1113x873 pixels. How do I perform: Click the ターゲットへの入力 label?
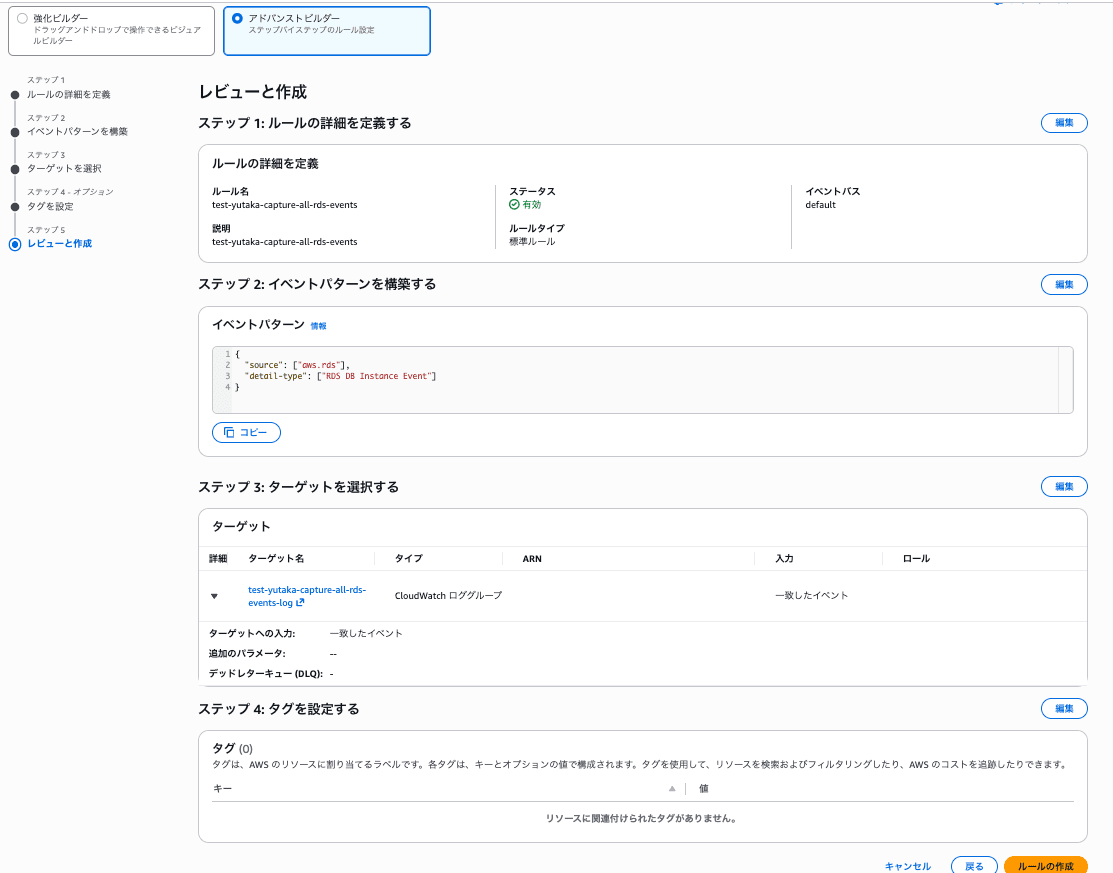pos(252,633)
